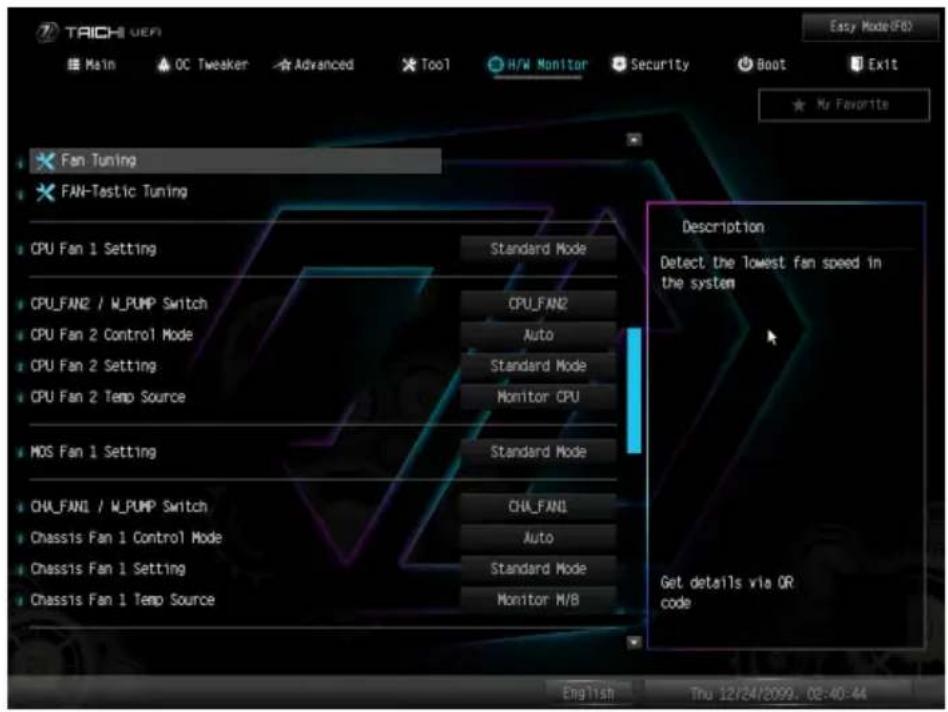The height and width of the screenshot is (712, 948).
Task: Select the MOS Fan 1 Setting label
Action: [x=94, y=452]
